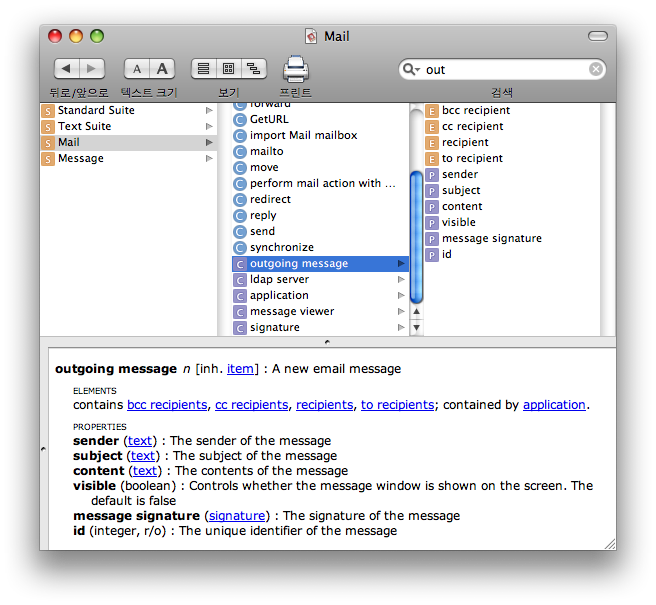Select the Standard Suite row
This screenshot has width=656, height=605.
pos(128,110)
